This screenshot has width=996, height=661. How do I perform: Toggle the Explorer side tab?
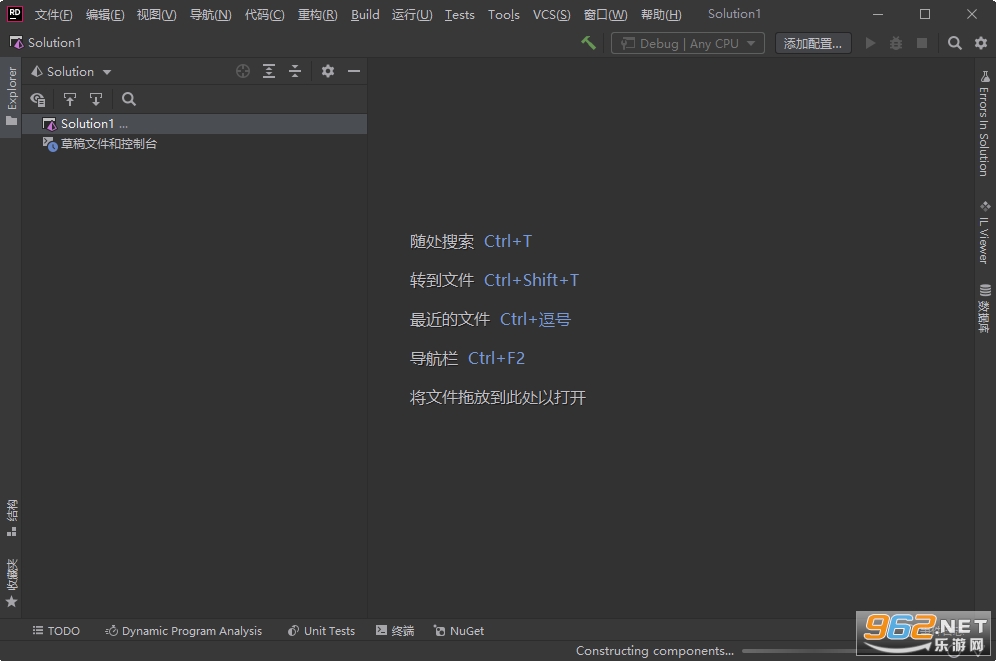coord(11,96)
